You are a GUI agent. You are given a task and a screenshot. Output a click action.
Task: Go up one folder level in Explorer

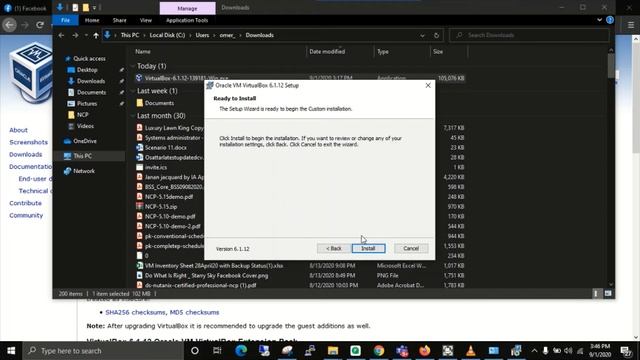click(96, 36)
